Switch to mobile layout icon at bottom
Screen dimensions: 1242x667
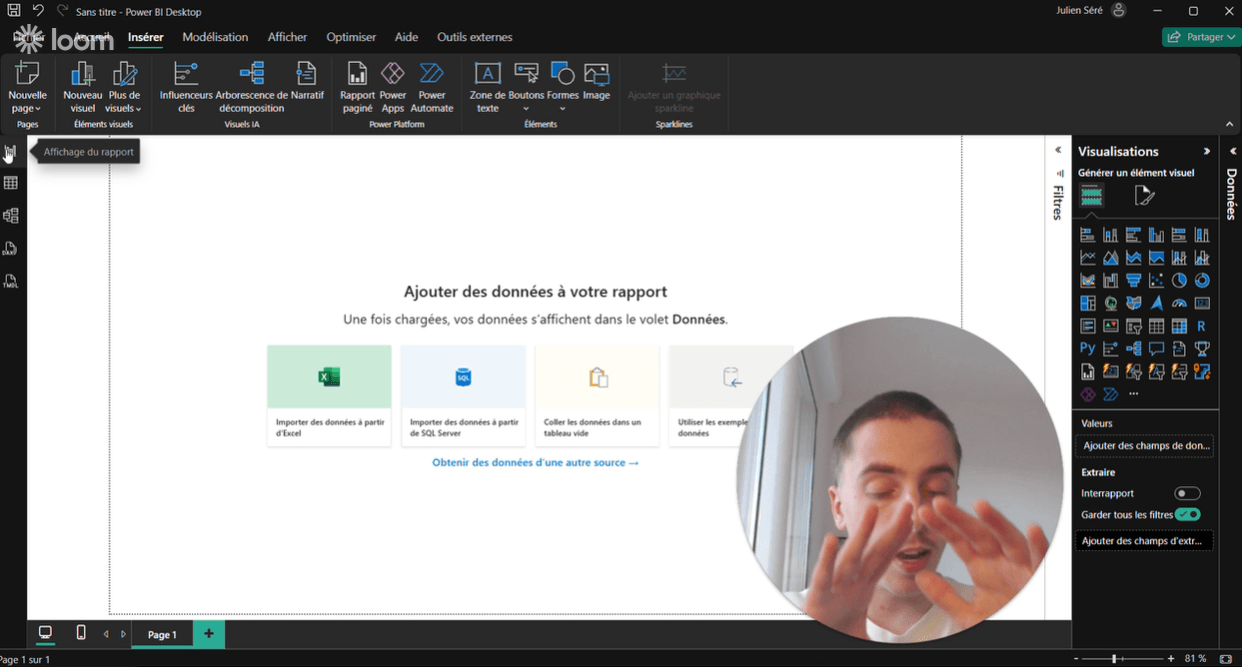(x=81, y=633)
